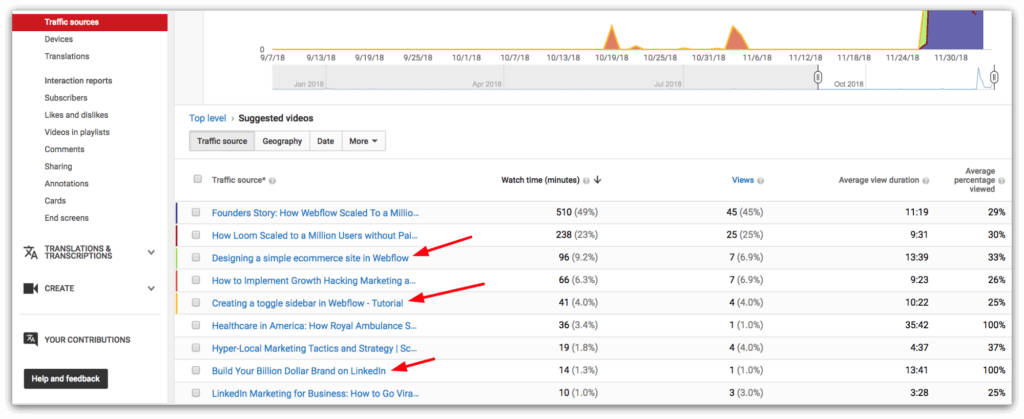
Task: Click the Your Contributions icon
Action: click(x=31, y=339)
